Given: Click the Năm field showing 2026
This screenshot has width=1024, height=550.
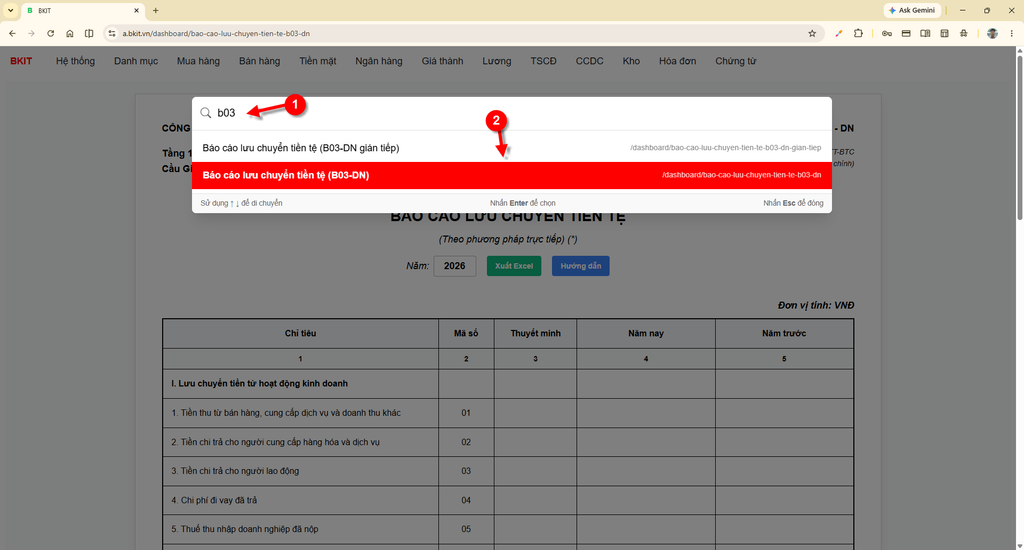Looking at the screenshot, I should coord(455,266).
